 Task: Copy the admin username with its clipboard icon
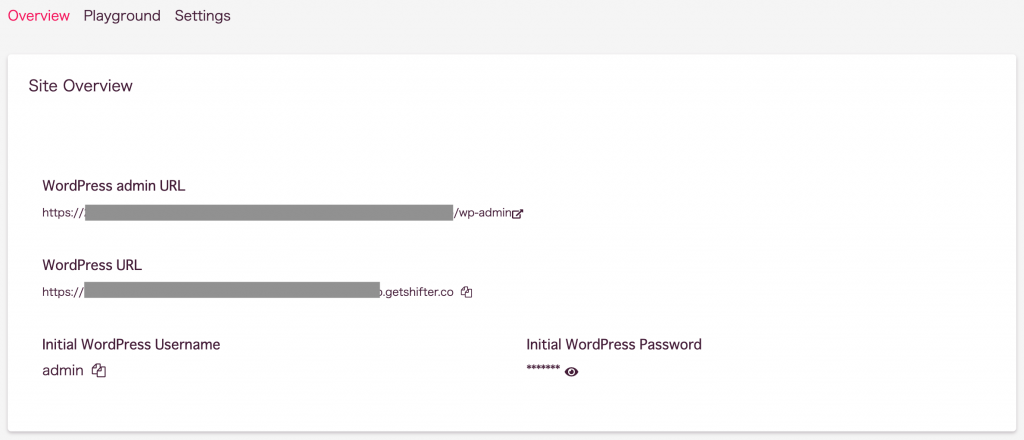coord(99,370)
